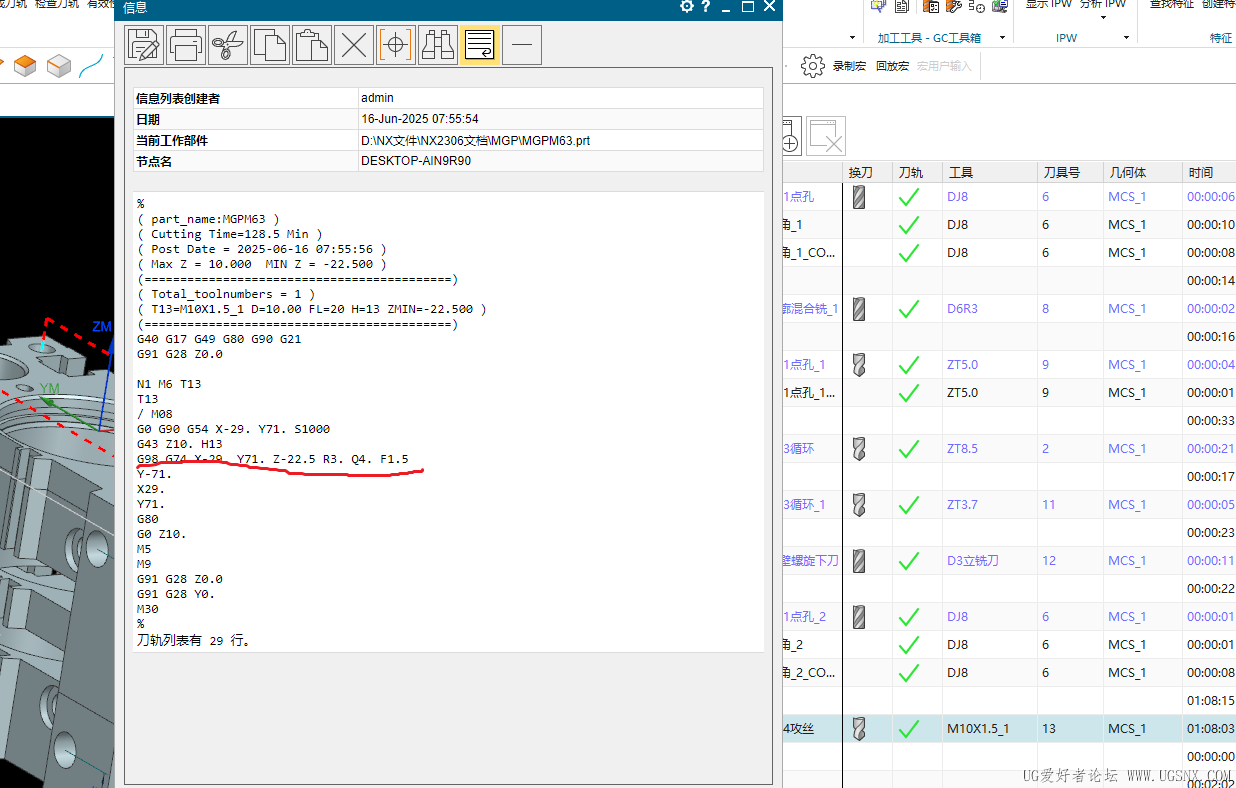Click green checkmark in ZT3.7 row
Screen dimensions: 1236x788
point(909,505)
